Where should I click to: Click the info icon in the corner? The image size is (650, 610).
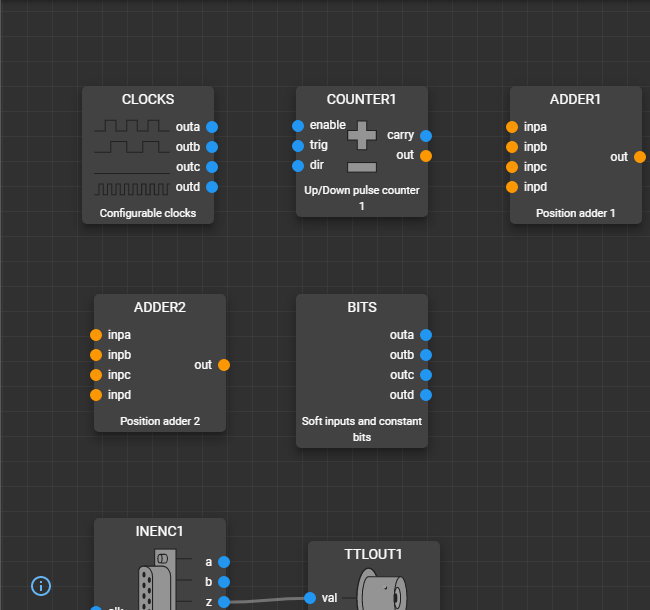41,586
